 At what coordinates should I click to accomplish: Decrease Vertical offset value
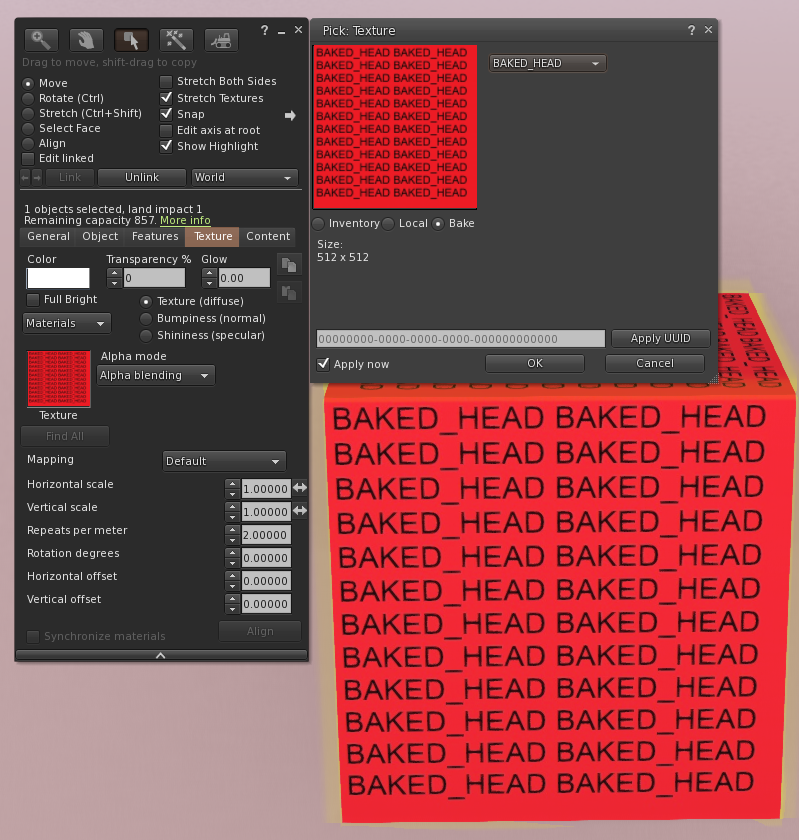pyautogui.click(x=232, y=609)
